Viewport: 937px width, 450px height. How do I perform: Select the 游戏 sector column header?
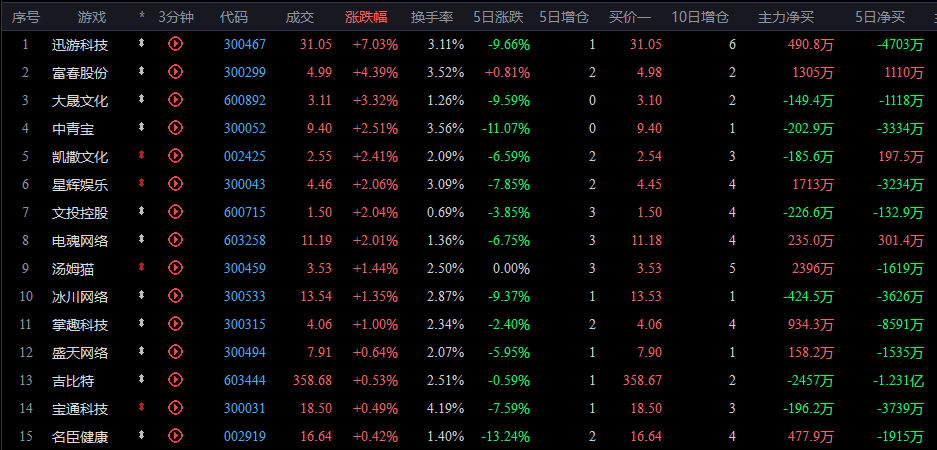(x=91, y=17)
